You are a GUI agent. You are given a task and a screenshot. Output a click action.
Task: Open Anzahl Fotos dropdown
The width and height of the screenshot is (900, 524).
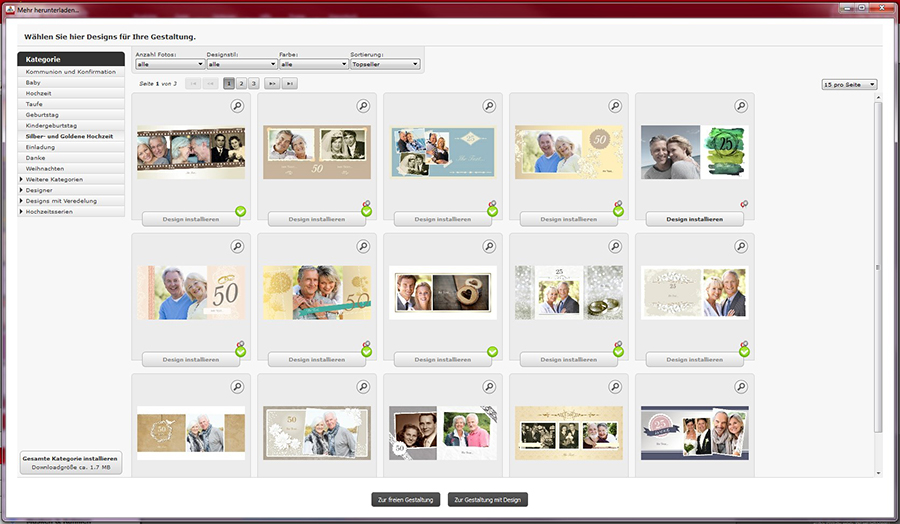point(170,64)
